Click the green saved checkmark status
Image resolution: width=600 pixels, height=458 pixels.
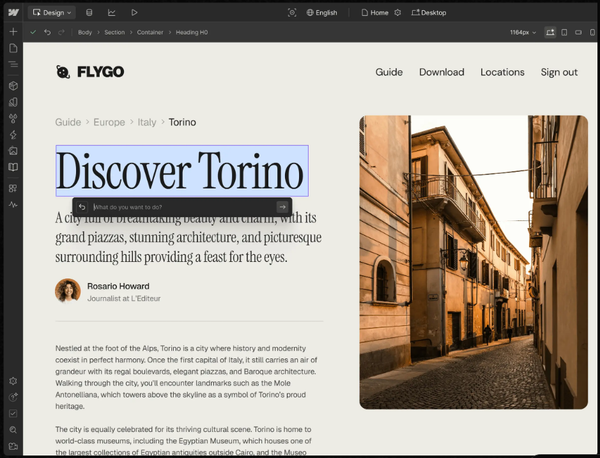click(x=33, y=32)
